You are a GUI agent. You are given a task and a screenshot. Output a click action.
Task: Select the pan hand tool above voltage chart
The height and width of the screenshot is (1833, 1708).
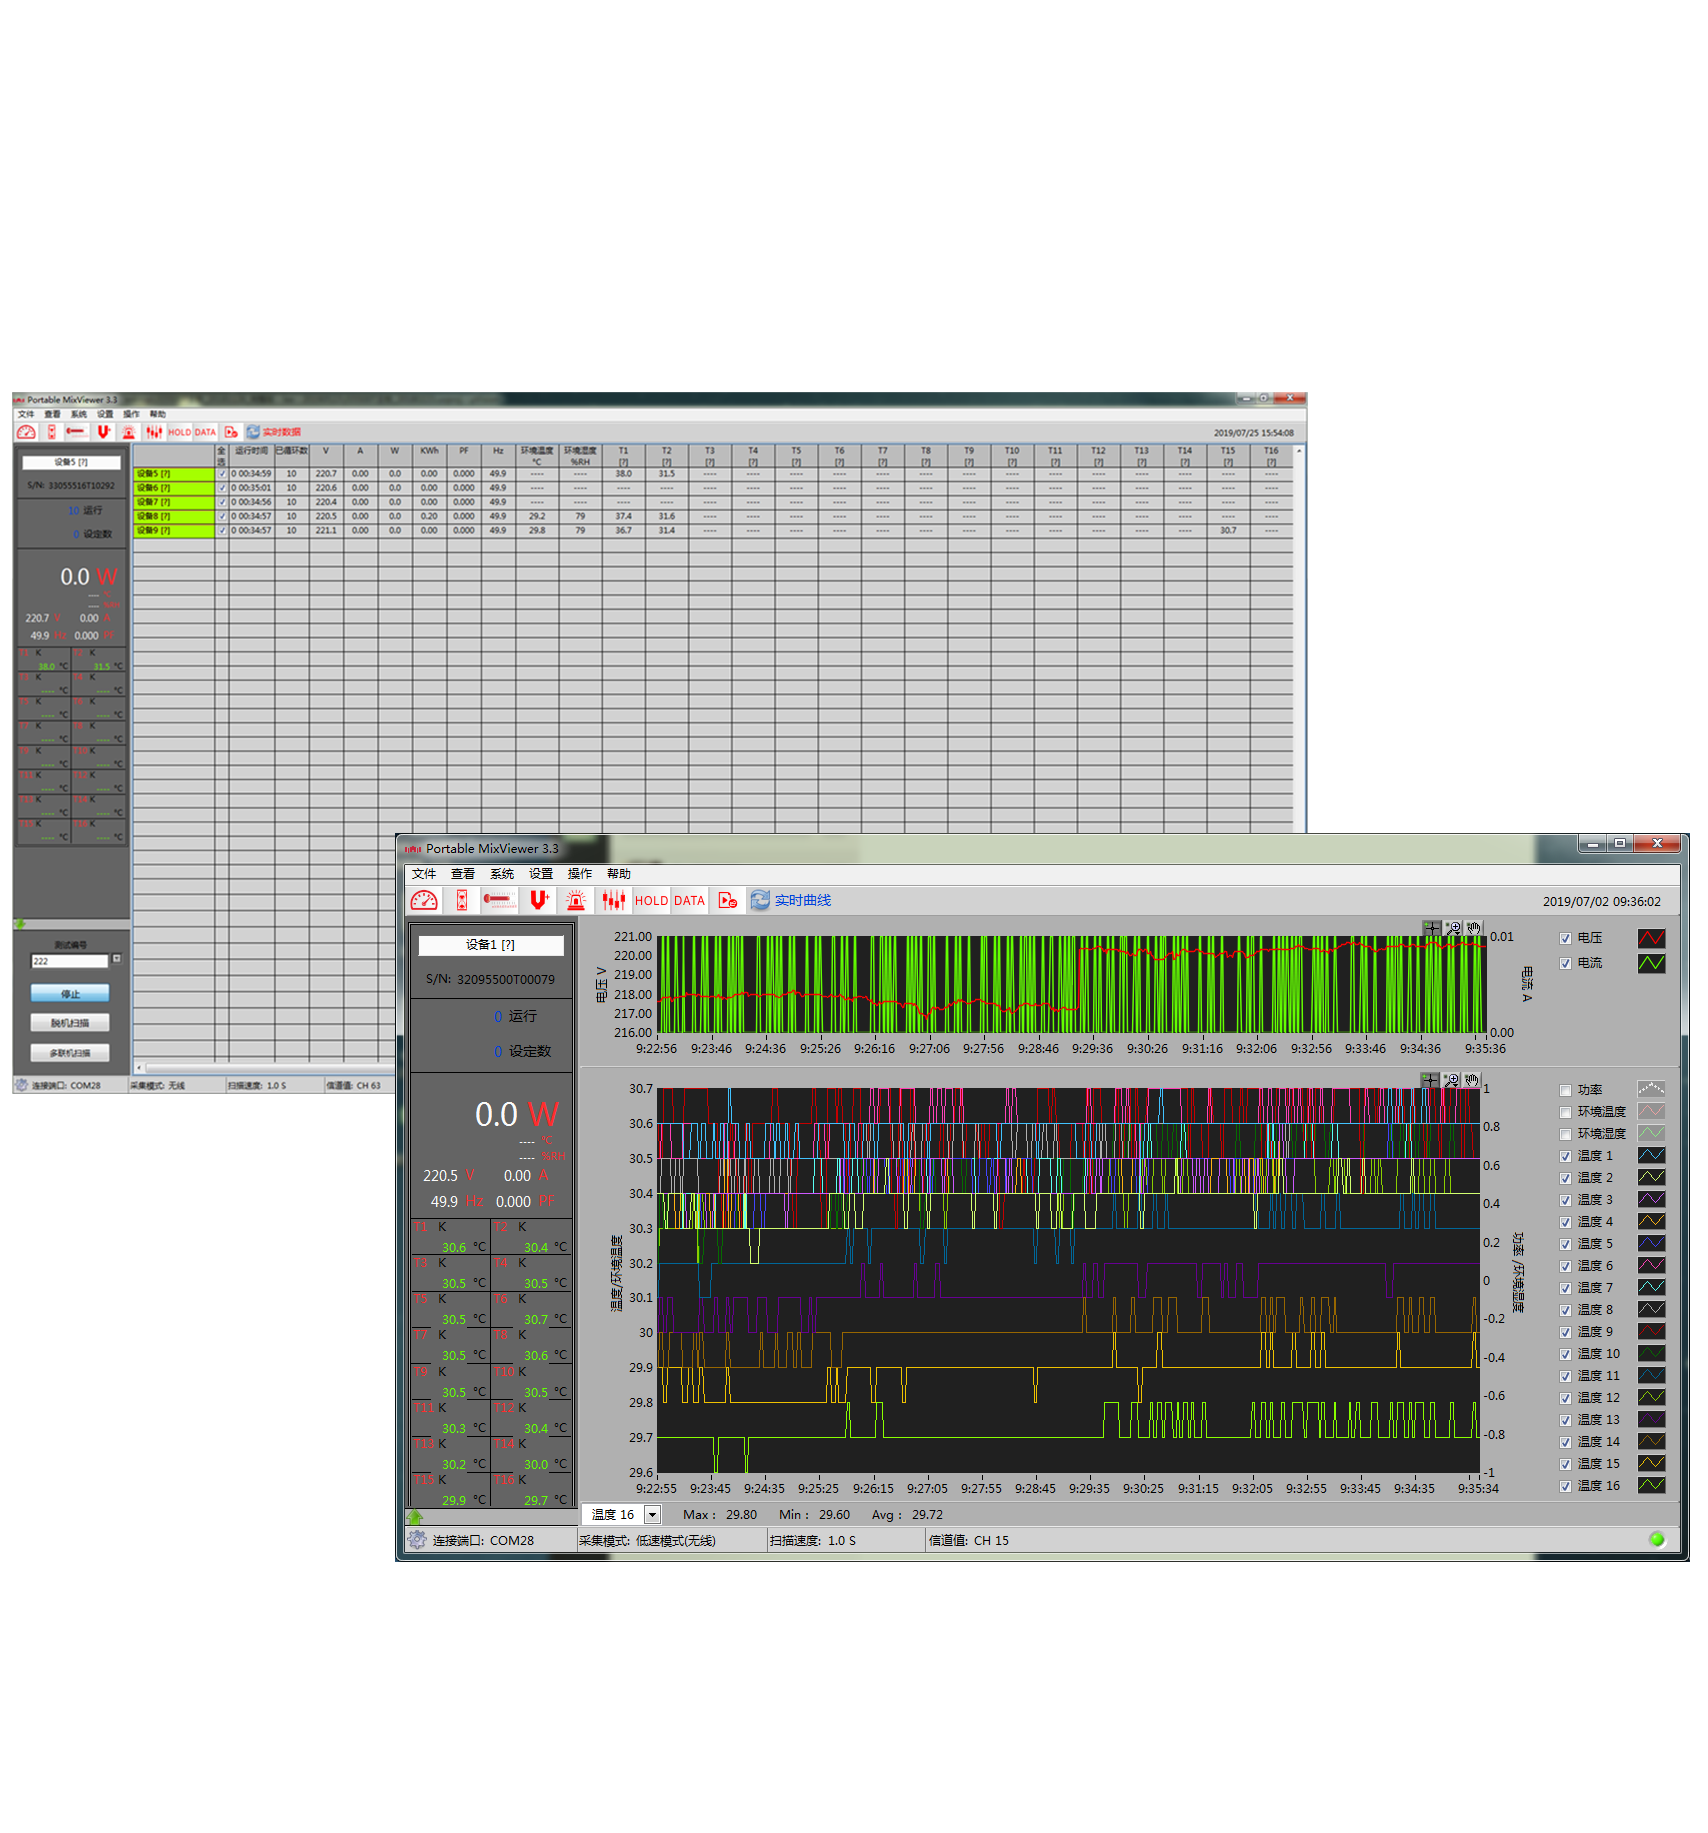[x=1473, y=928]
